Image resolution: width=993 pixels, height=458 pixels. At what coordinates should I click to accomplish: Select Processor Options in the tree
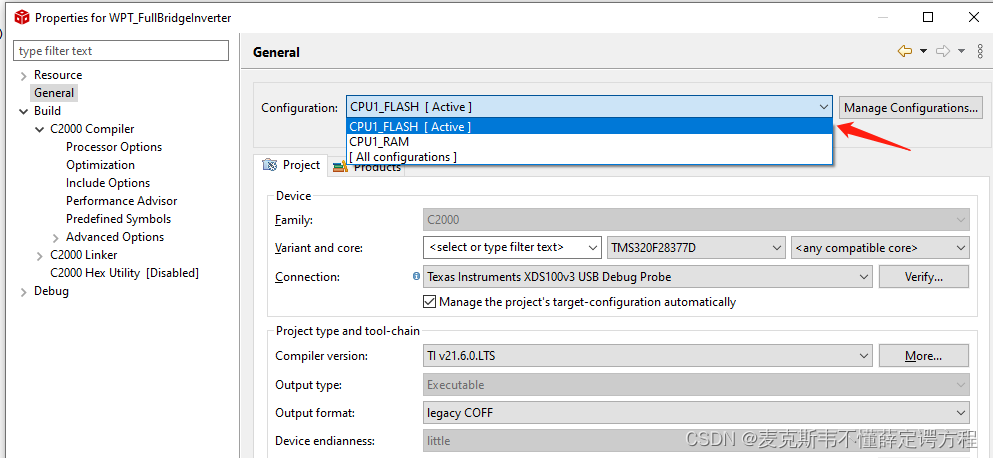point(114,147)
